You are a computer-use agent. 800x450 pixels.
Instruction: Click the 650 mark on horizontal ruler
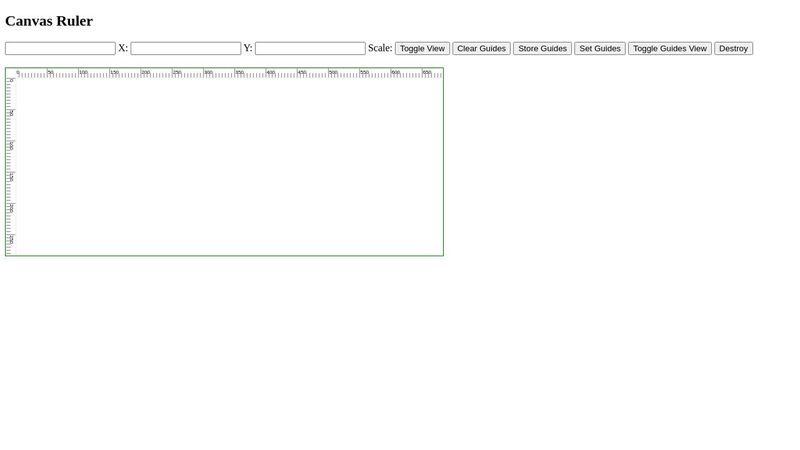[x=424, y=73]
